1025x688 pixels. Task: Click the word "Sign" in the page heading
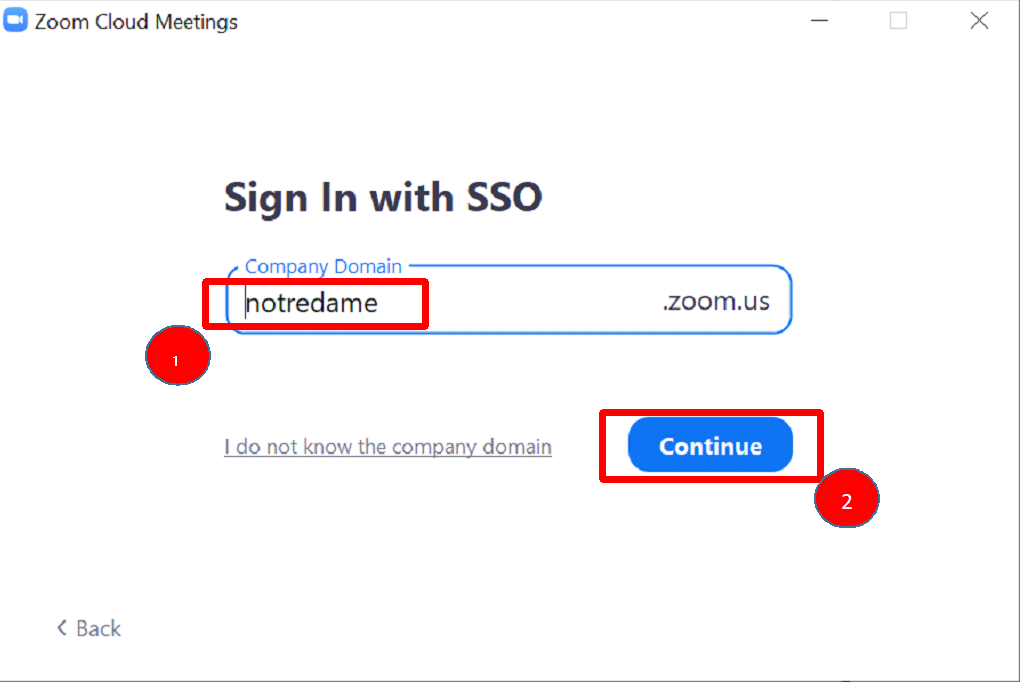[263, 197]
